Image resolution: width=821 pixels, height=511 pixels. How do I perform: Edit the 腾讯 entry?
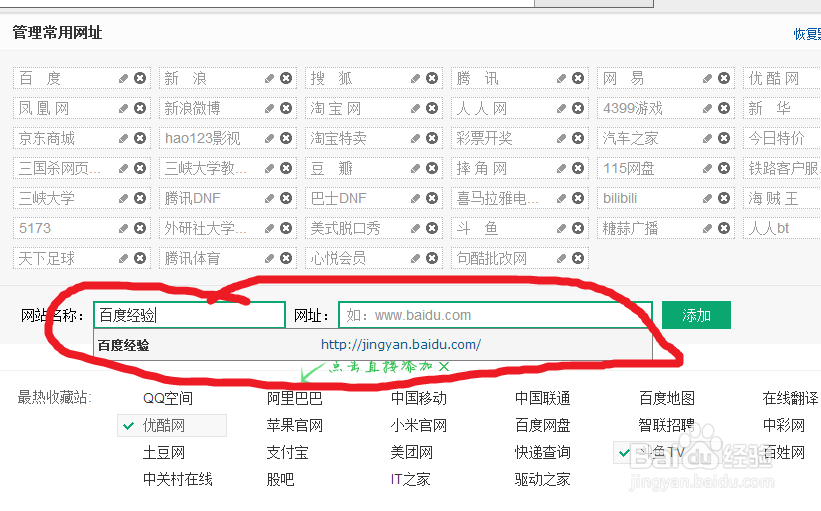[x=562, y=79]
